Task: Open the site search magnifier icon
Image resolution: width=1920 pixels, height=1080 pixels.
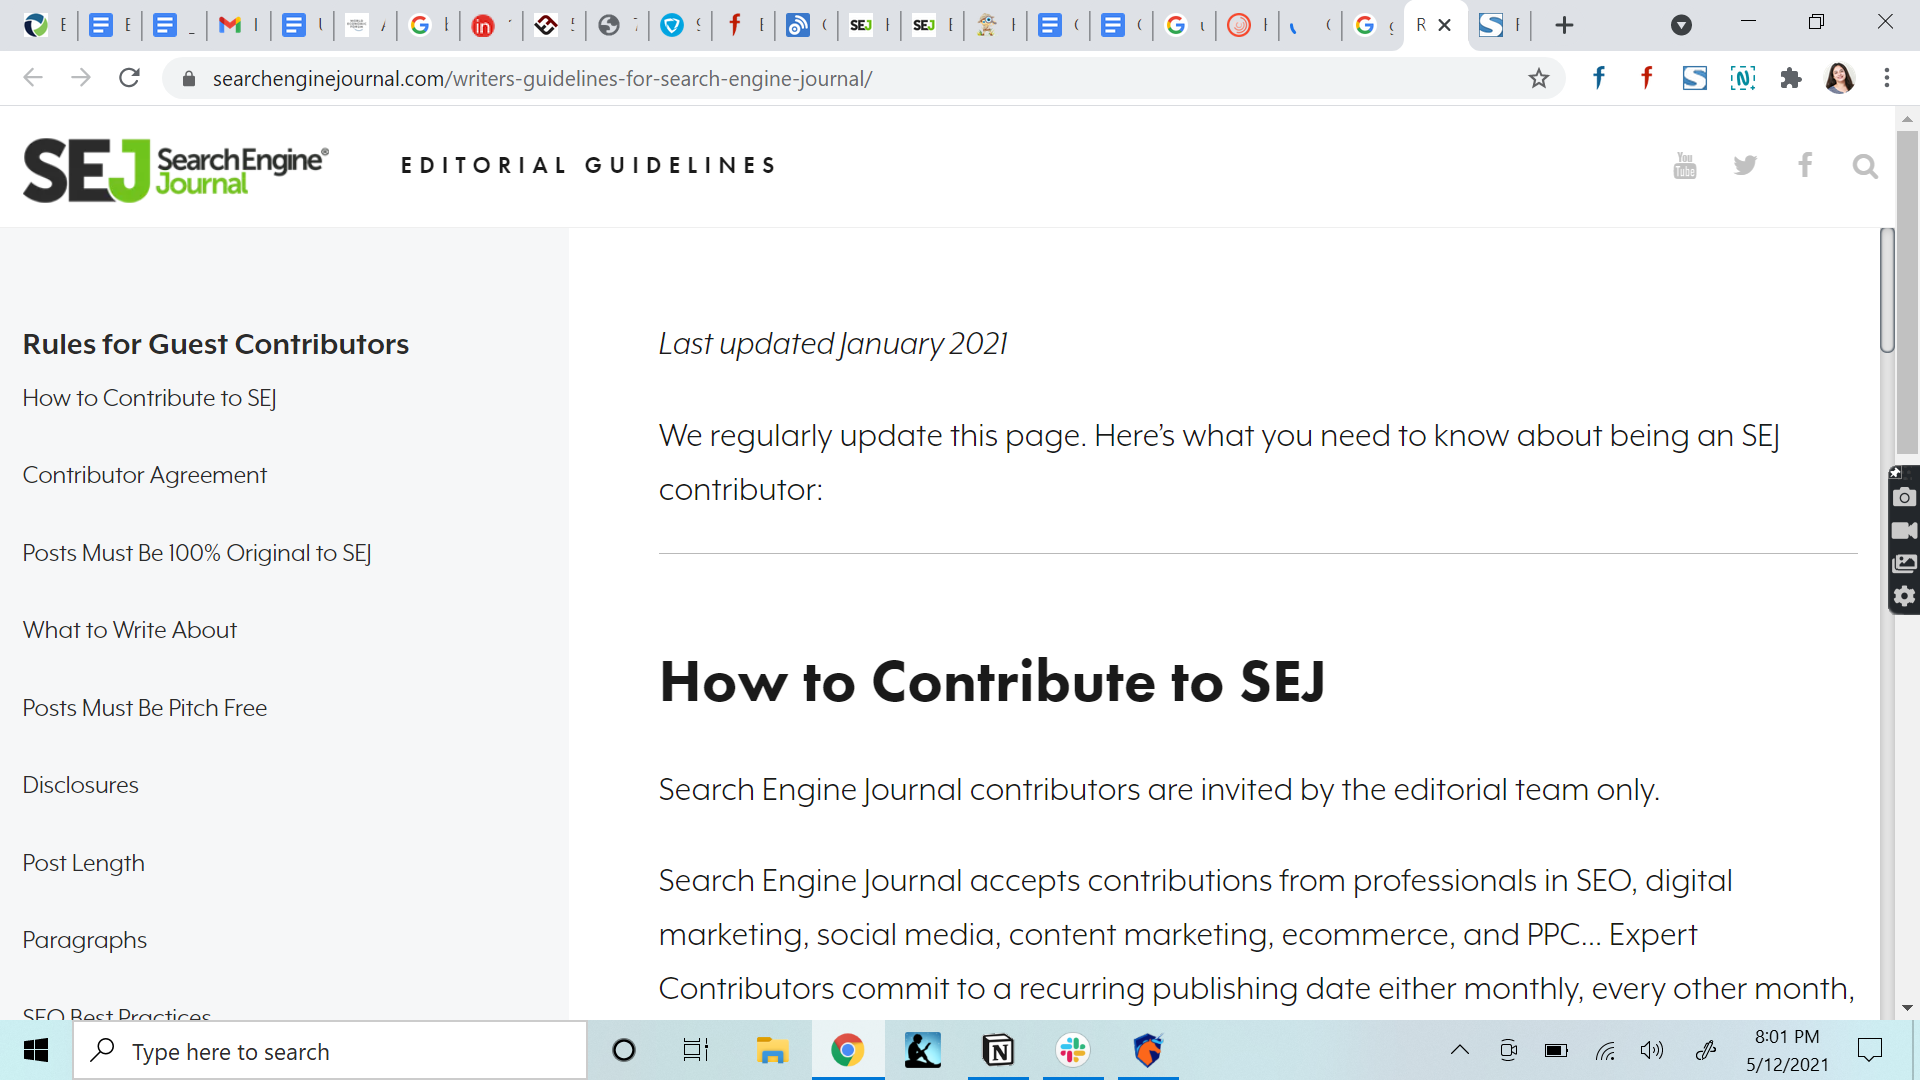Action: click(1865, 166)
